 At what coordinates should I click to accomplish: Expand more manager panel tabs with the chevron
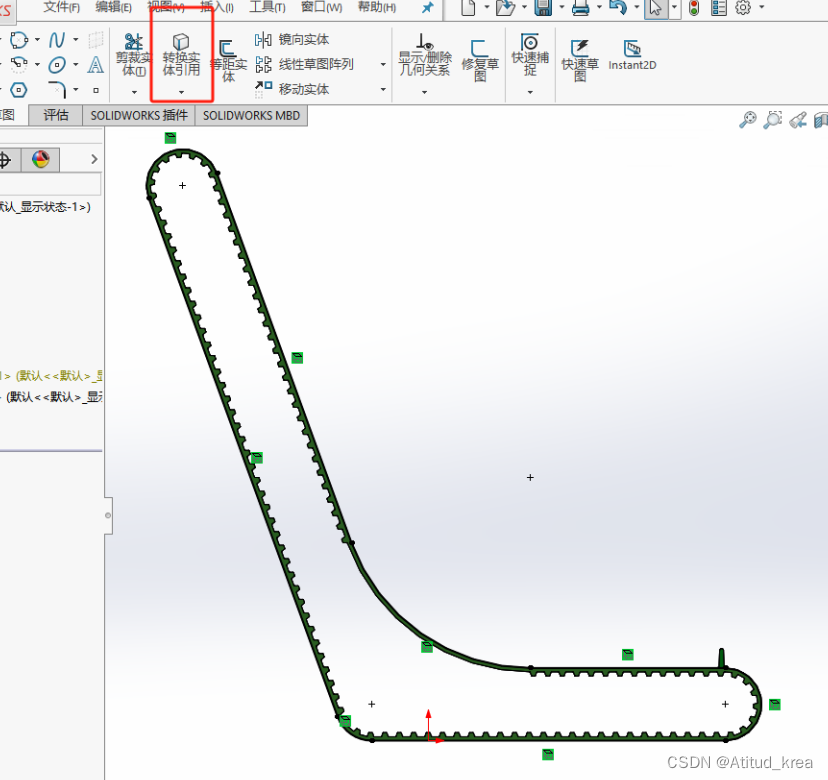95,159
